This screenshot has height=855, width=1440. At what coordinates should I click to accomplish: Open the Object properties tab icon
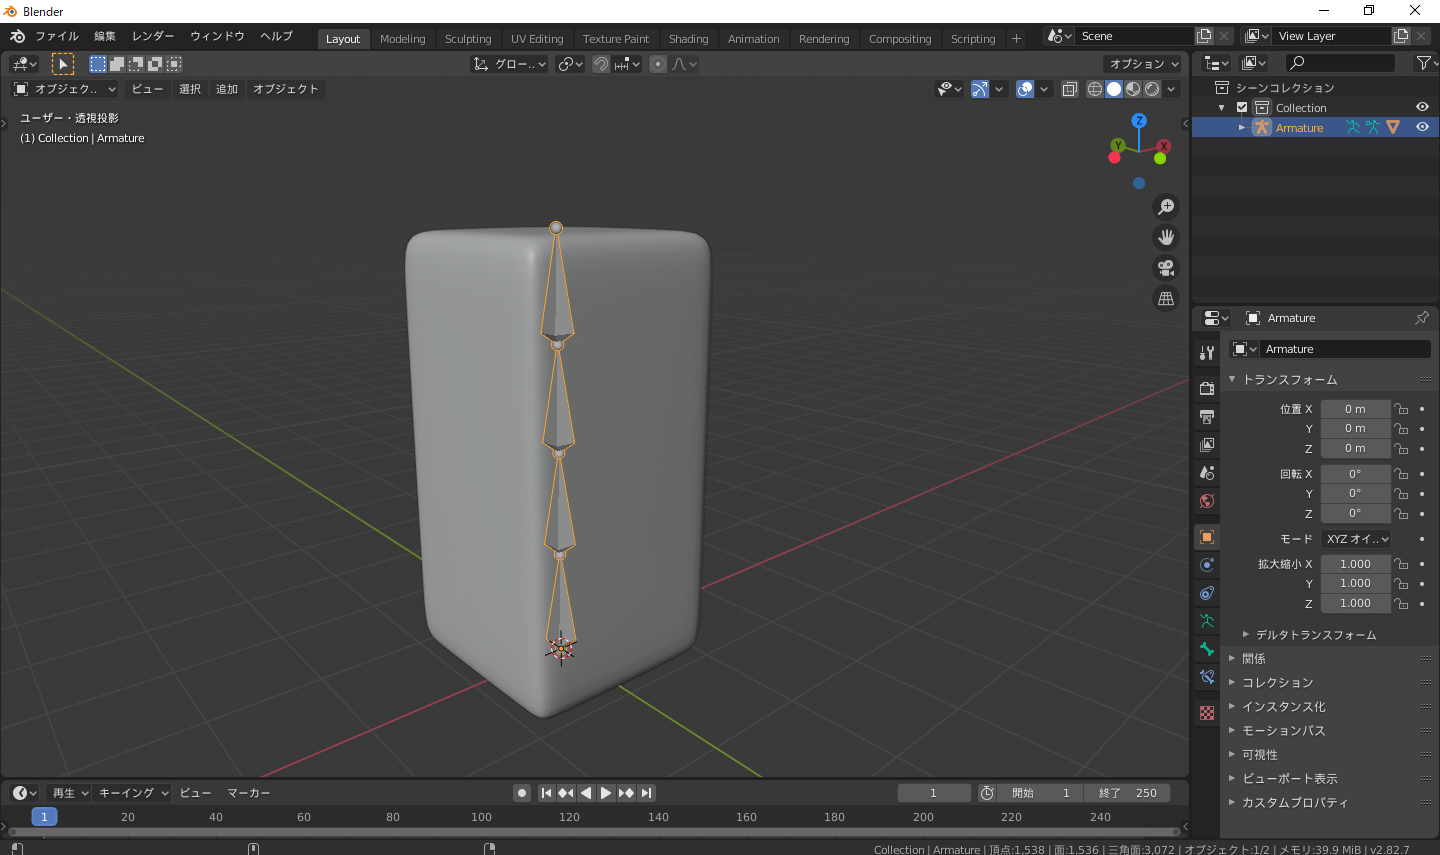(x=1207, y=537)
